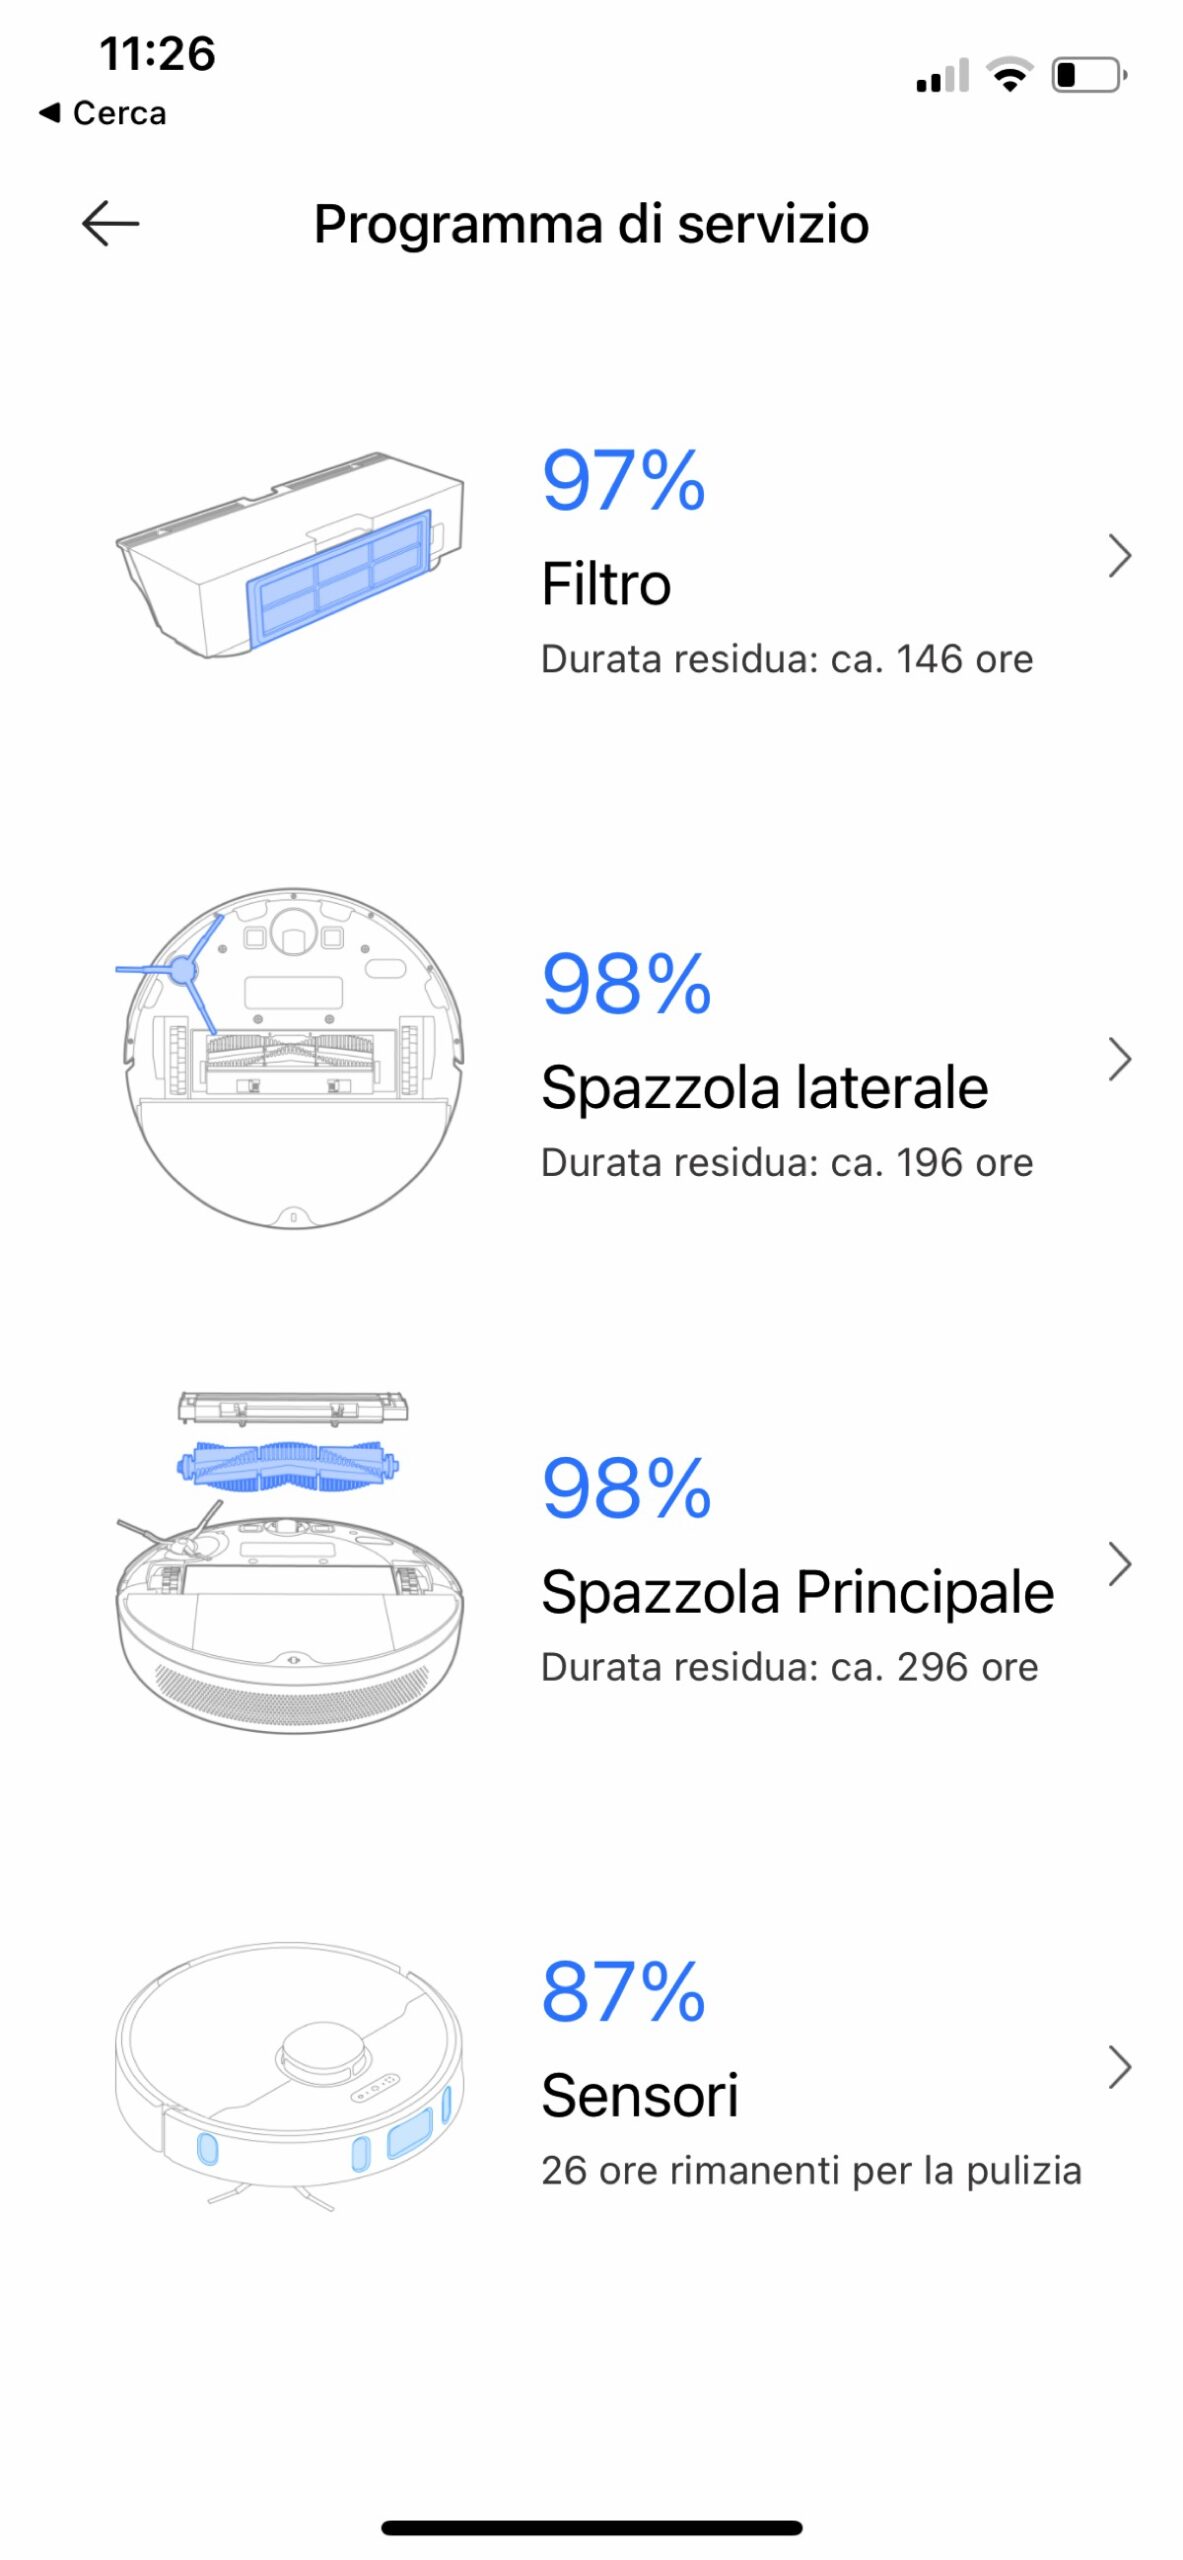Open the Spazzola laterale item
The image size is (1183, 2560).
[x=764, y=1088]
